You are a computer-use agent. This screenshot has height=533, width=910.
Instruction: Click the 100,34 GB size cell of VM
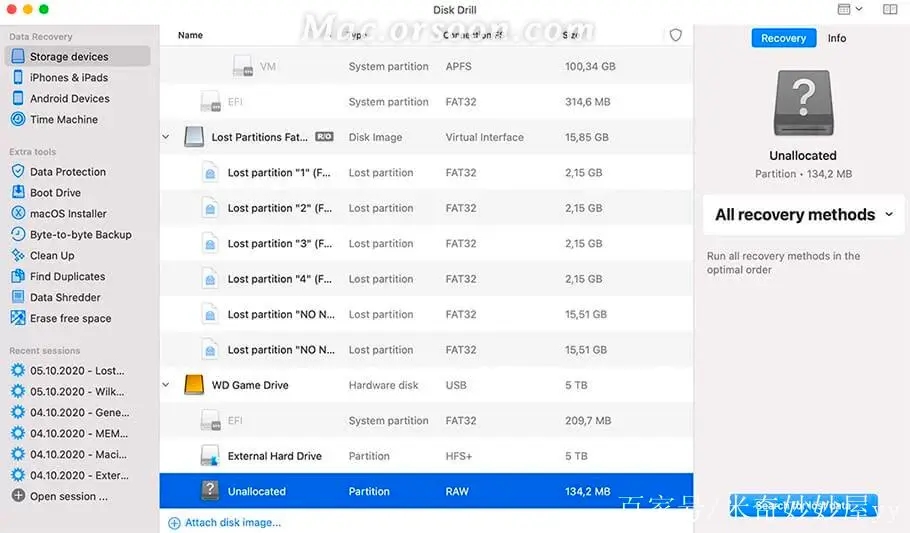point(590,66)
